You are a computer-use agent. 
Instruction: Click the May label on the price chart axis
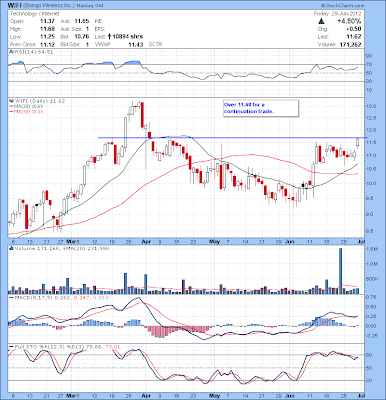point(215,241)
